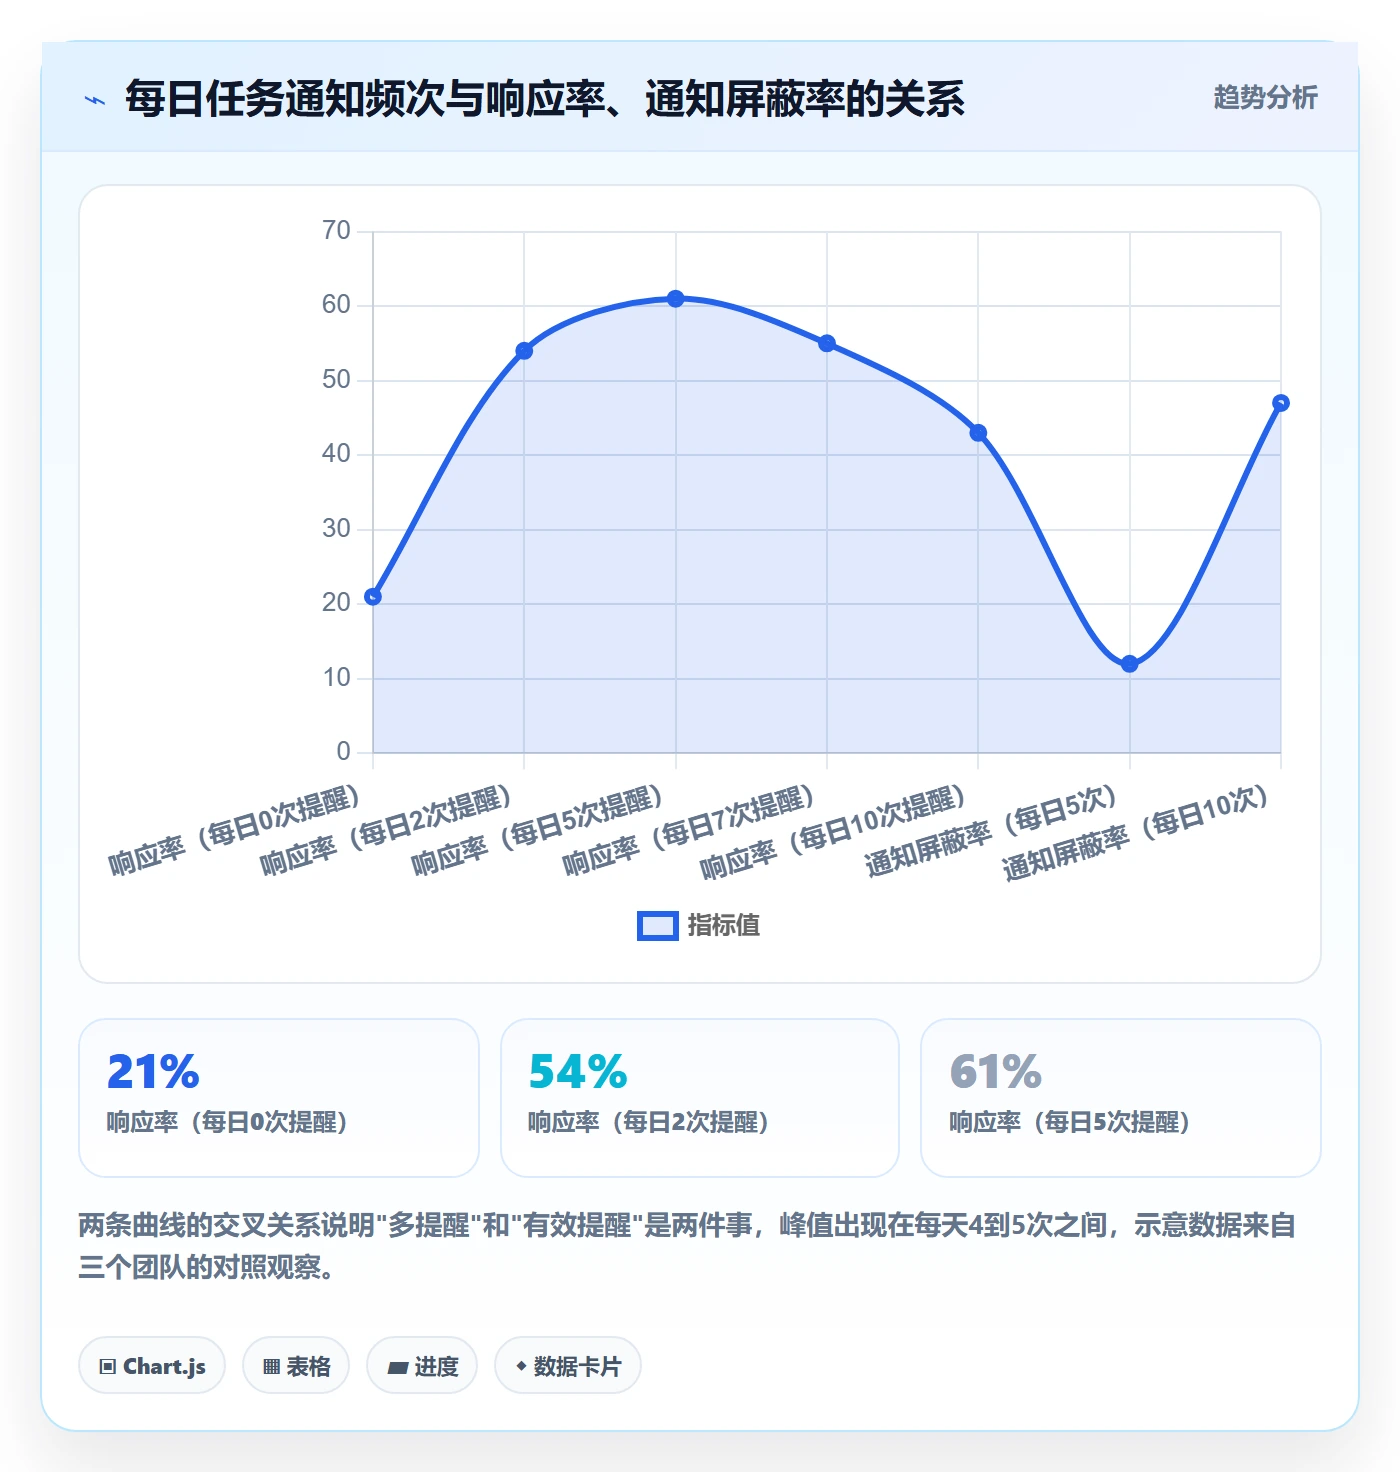Select the 表格 tag chip
This screenshot has width=1400, height=1472.
[x=296, y=1366]
